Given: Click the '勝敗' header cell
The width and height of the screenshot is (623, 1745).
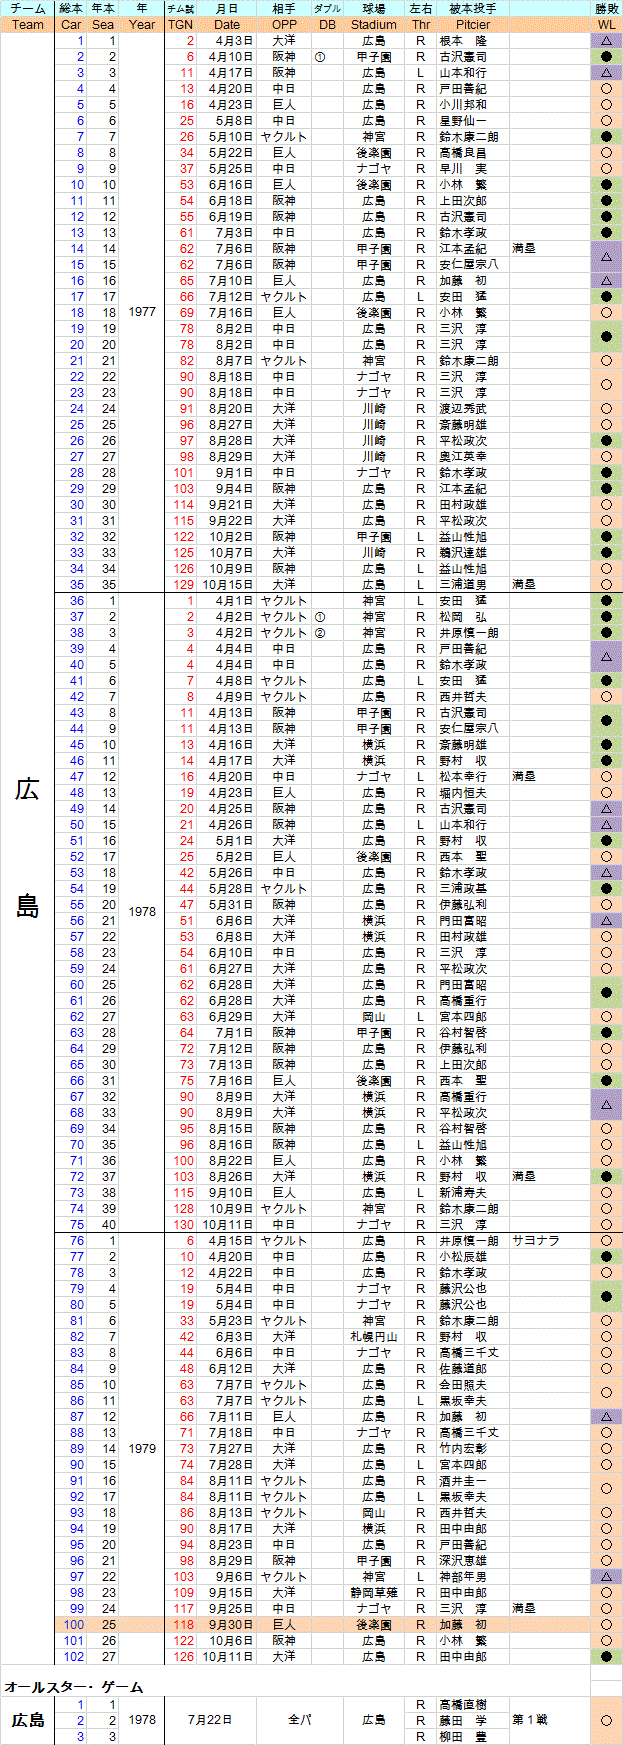Looking at the screenshot, I should coord(606,9).
